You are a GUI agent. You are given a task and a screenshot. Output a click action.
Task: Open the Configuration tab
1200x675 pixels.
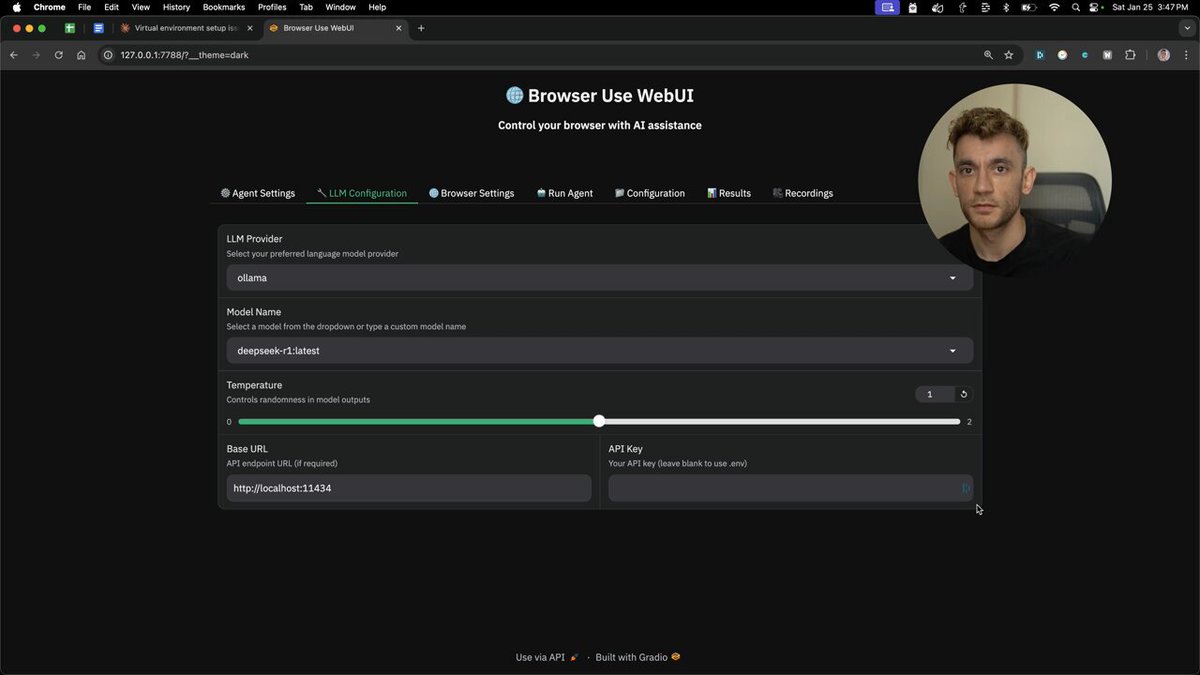point(650,193)
